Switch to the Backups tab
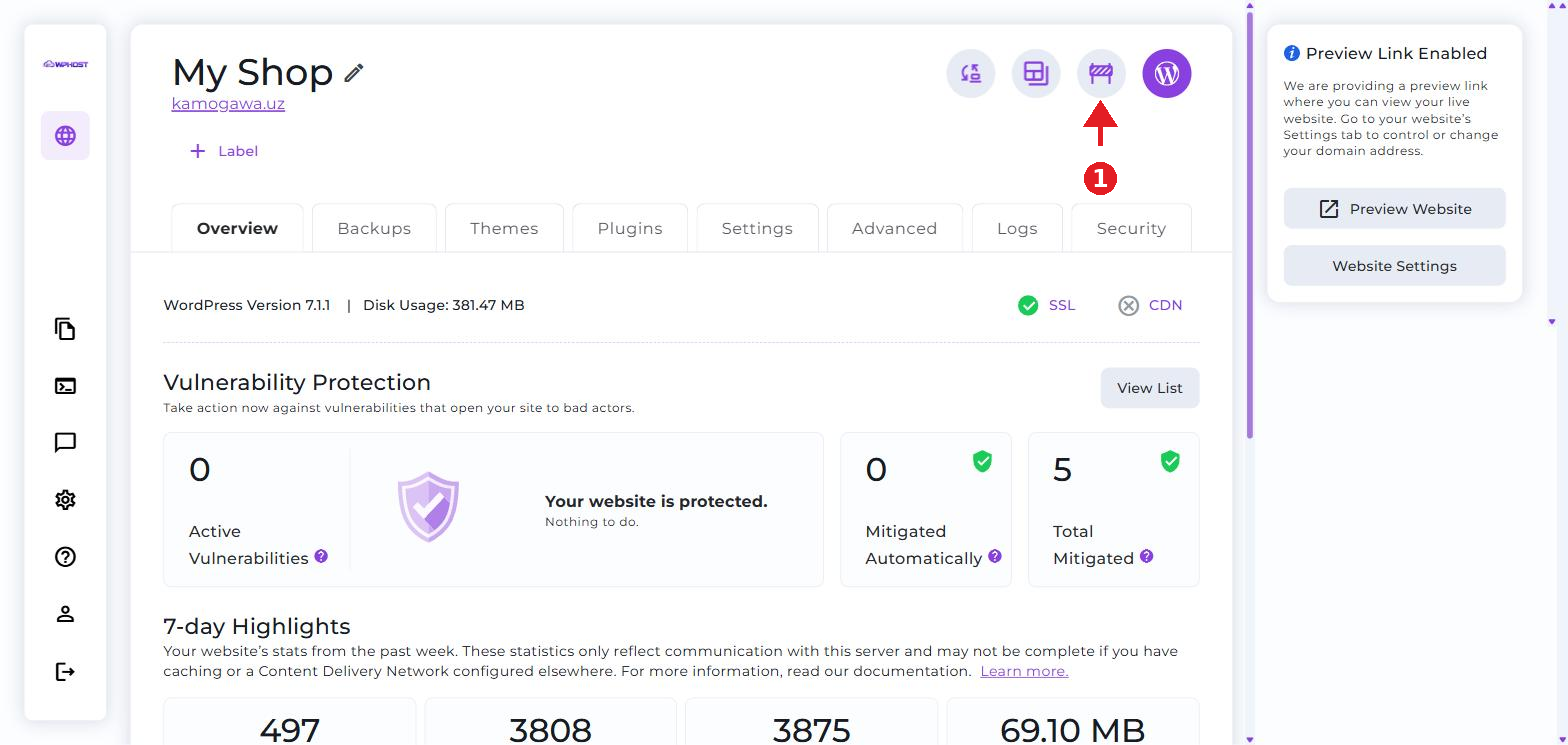This screenshot has height=745, width=1568. pos(374,228)
